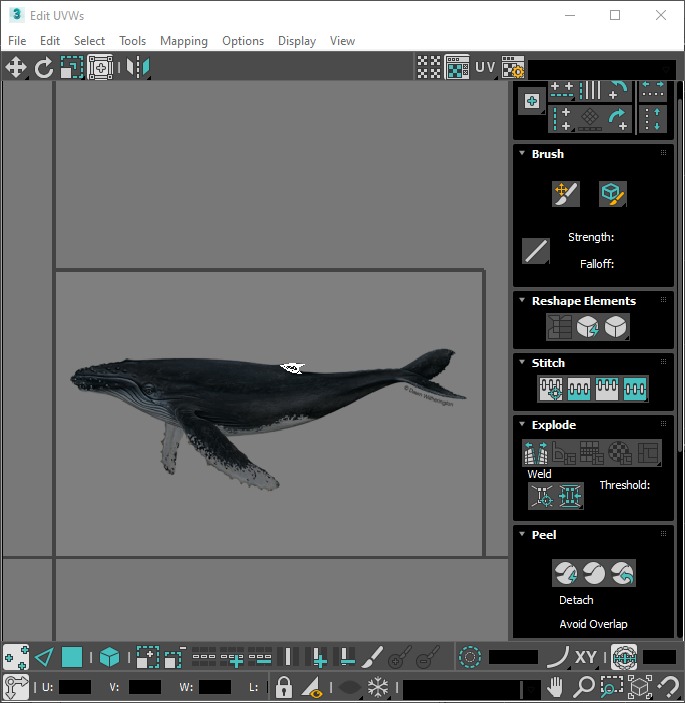Screen dimensions: 685x703
Task: Collapse the Brush rollout
Action: [522, 153]
